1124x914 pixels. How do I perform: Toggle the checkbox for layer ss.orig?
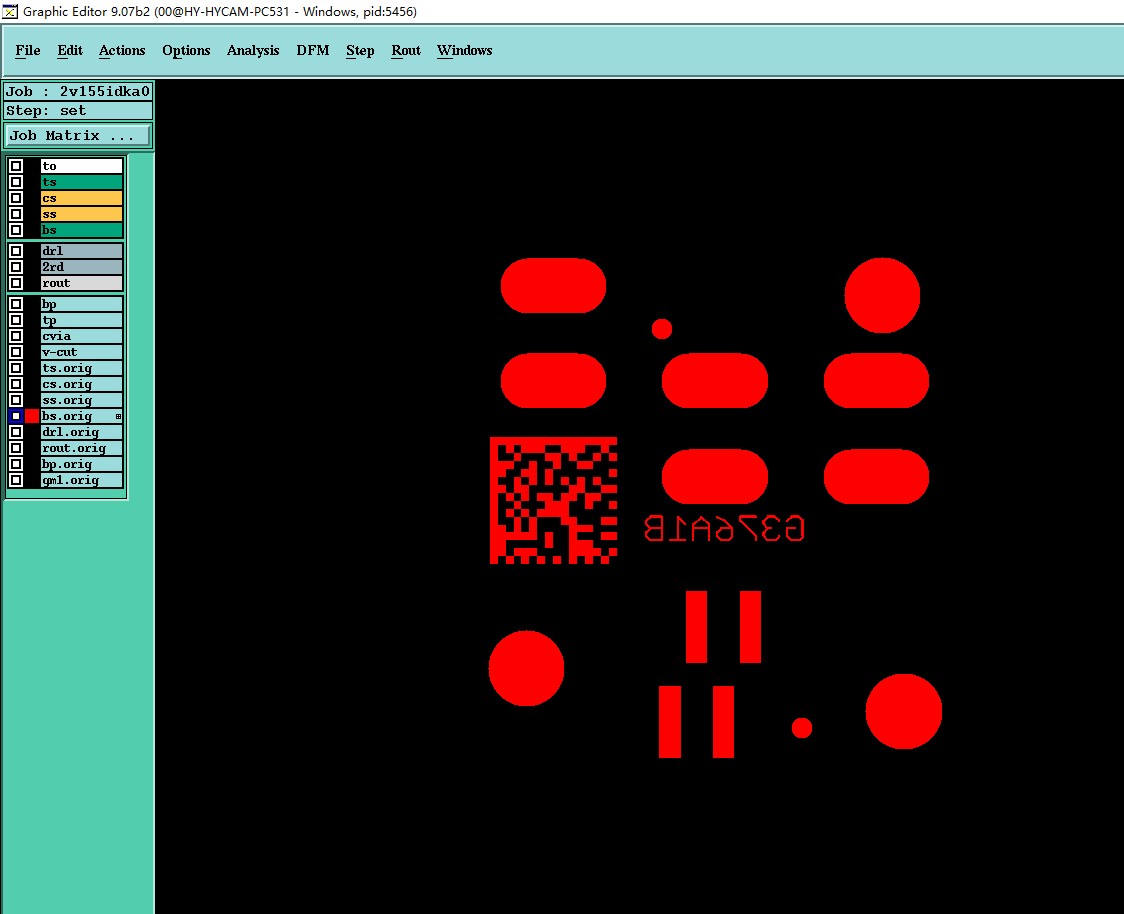[16, 400]
